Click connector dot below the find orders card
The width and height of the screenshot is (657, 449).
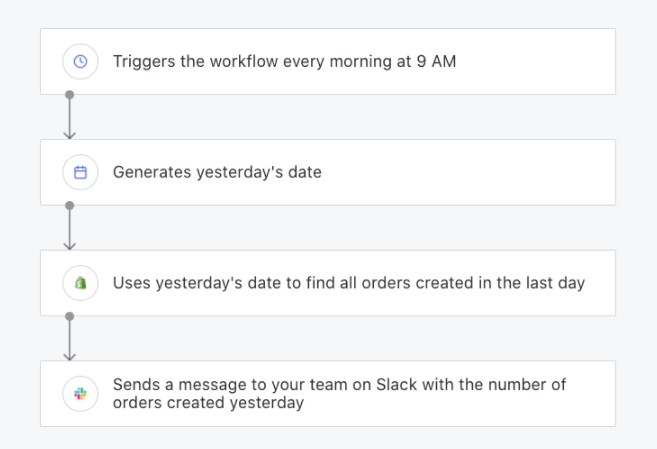click(x=70, y=317)
